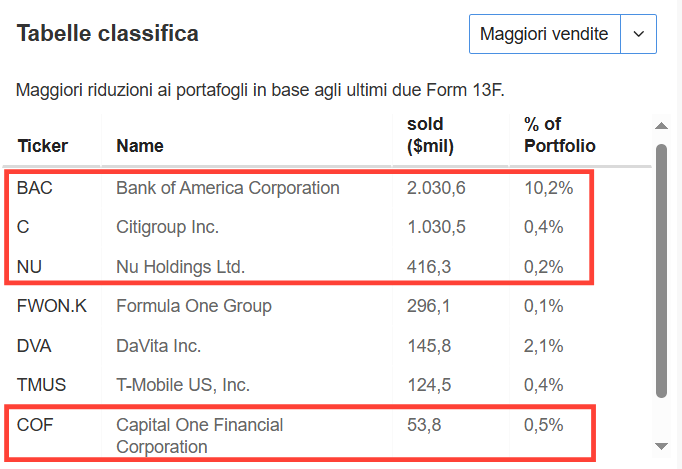Click the scrollbar up arrow
682x469 pixels.
click(x=661, y=126)
